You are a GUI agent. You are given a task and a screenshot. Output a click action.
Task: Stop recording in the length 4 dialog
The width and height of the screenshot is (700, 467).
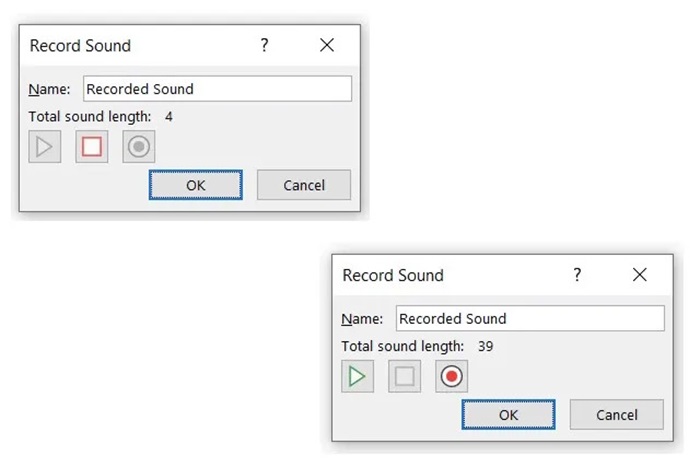pyautogui.click(x=92, y=147)
